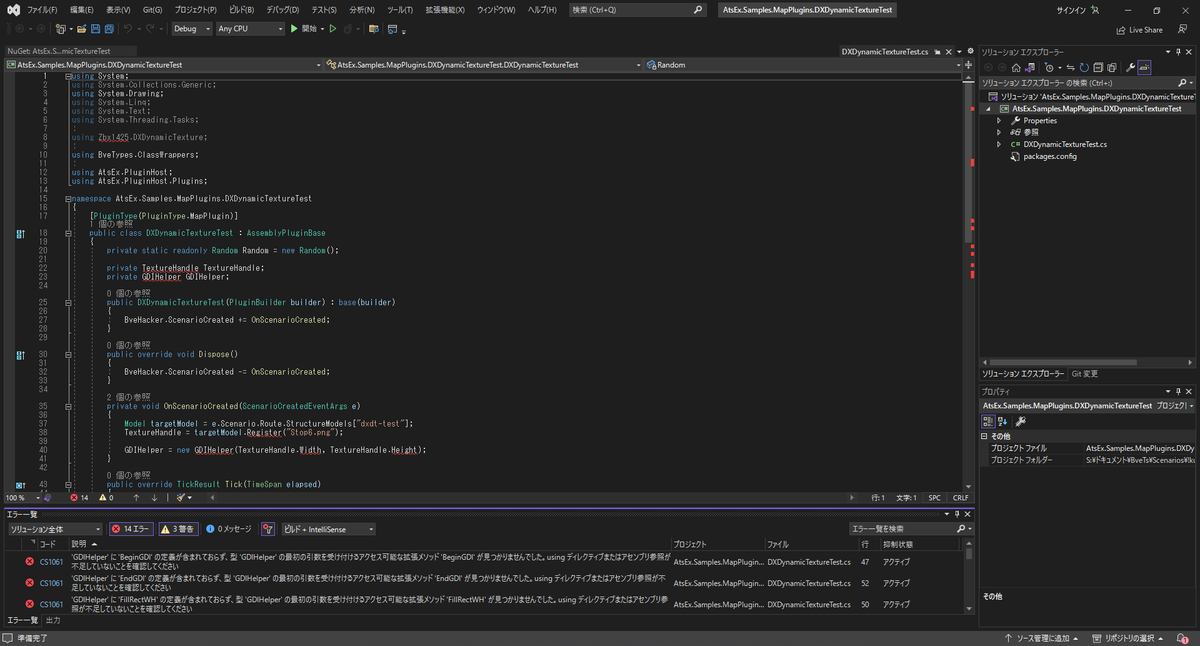The image size is (1200, 646).
Task: Expand the DXDynamicTextureTest.cs file node
Action: [x=999, y=144]
